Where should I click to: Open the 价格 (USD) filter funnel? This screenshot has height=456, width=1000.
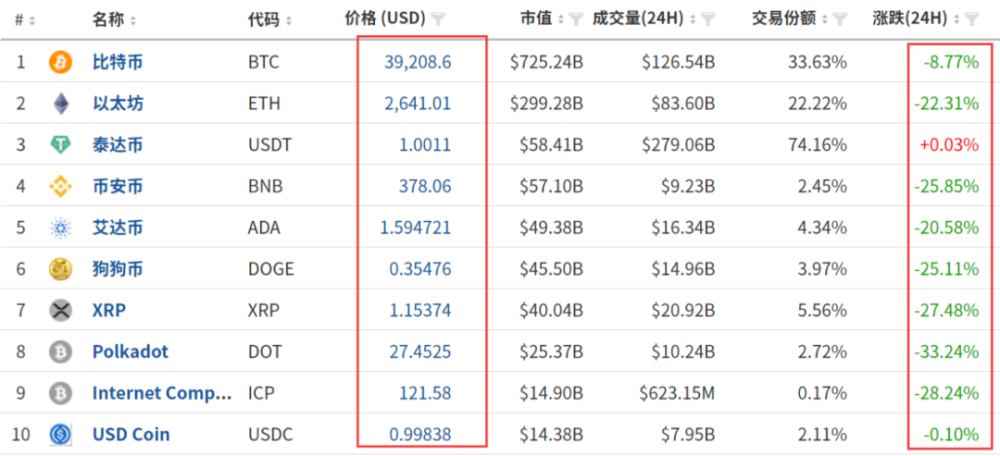[x=438, y=19]
